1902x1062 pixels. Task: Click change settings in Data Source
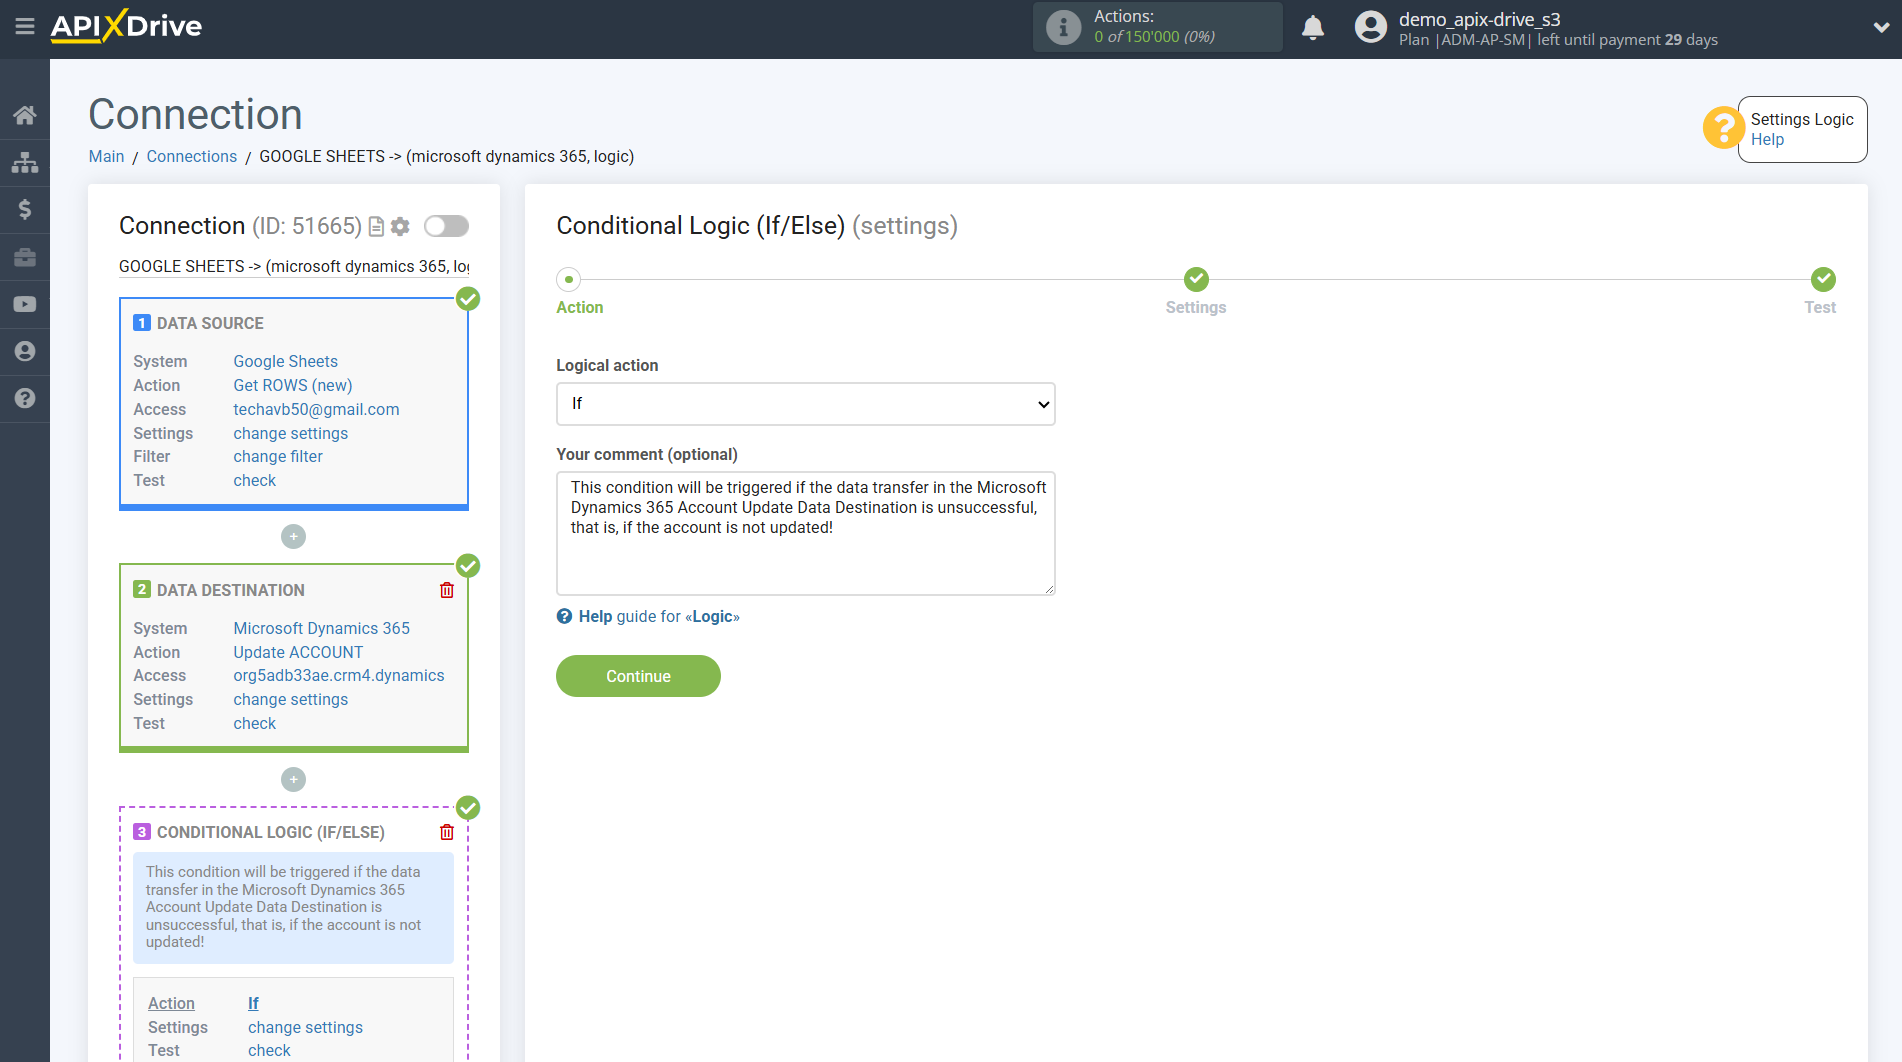[x=291, y=433]
